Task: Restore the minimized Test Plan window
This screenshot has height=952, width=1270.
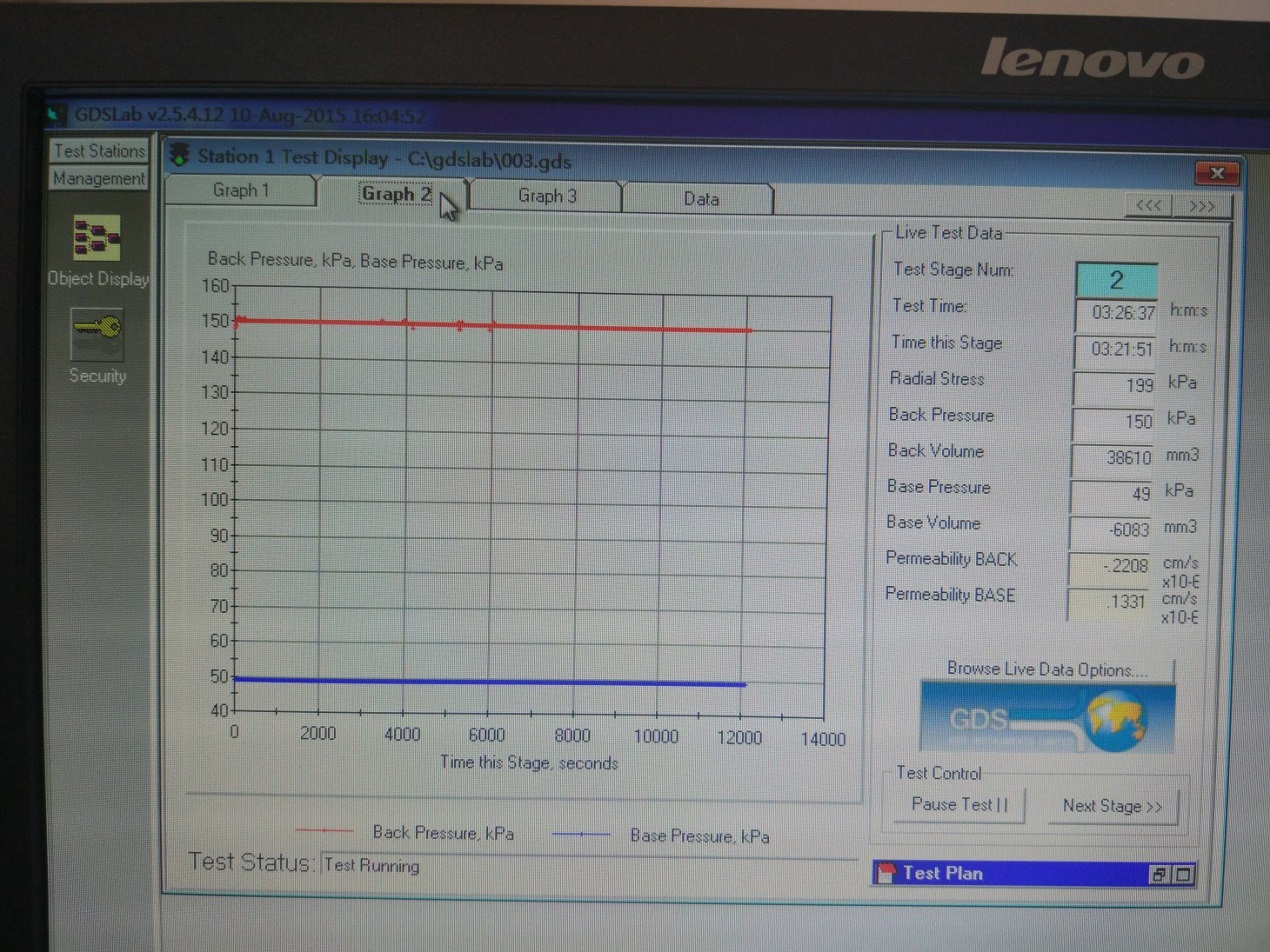Action: (x=1160, y=875)
